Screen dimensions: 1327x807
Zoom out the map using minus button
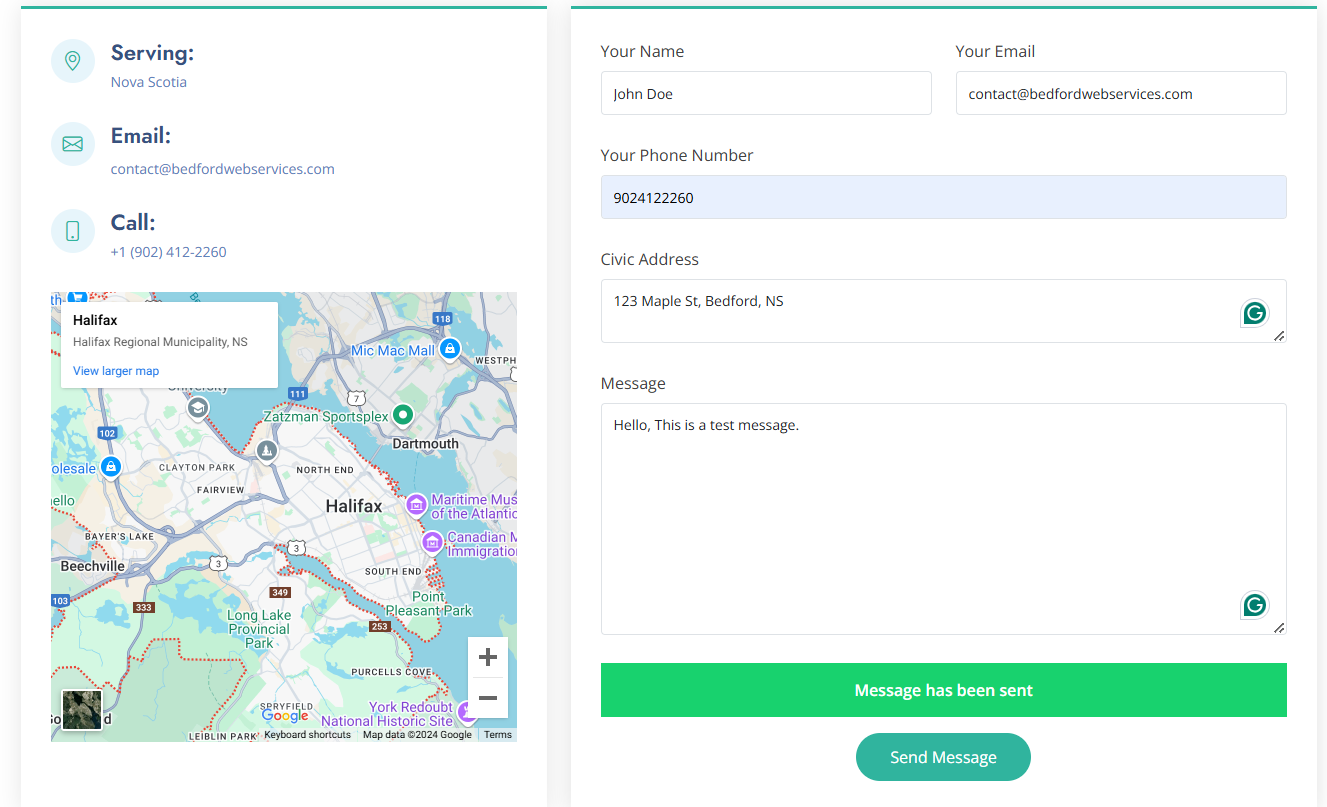coord(488,698)
